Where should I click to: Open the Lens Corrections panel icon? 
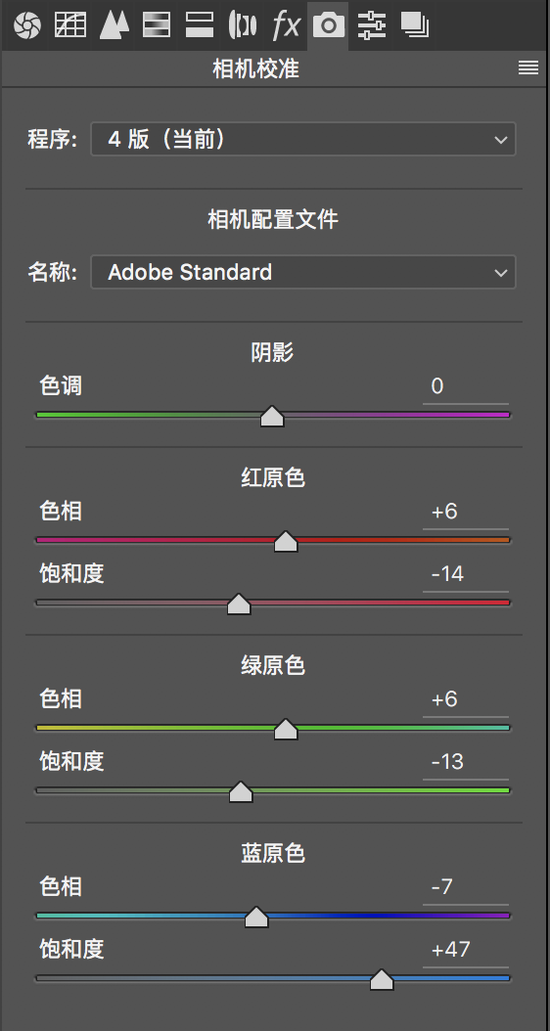pyautogui.click(x=242, y=25)
